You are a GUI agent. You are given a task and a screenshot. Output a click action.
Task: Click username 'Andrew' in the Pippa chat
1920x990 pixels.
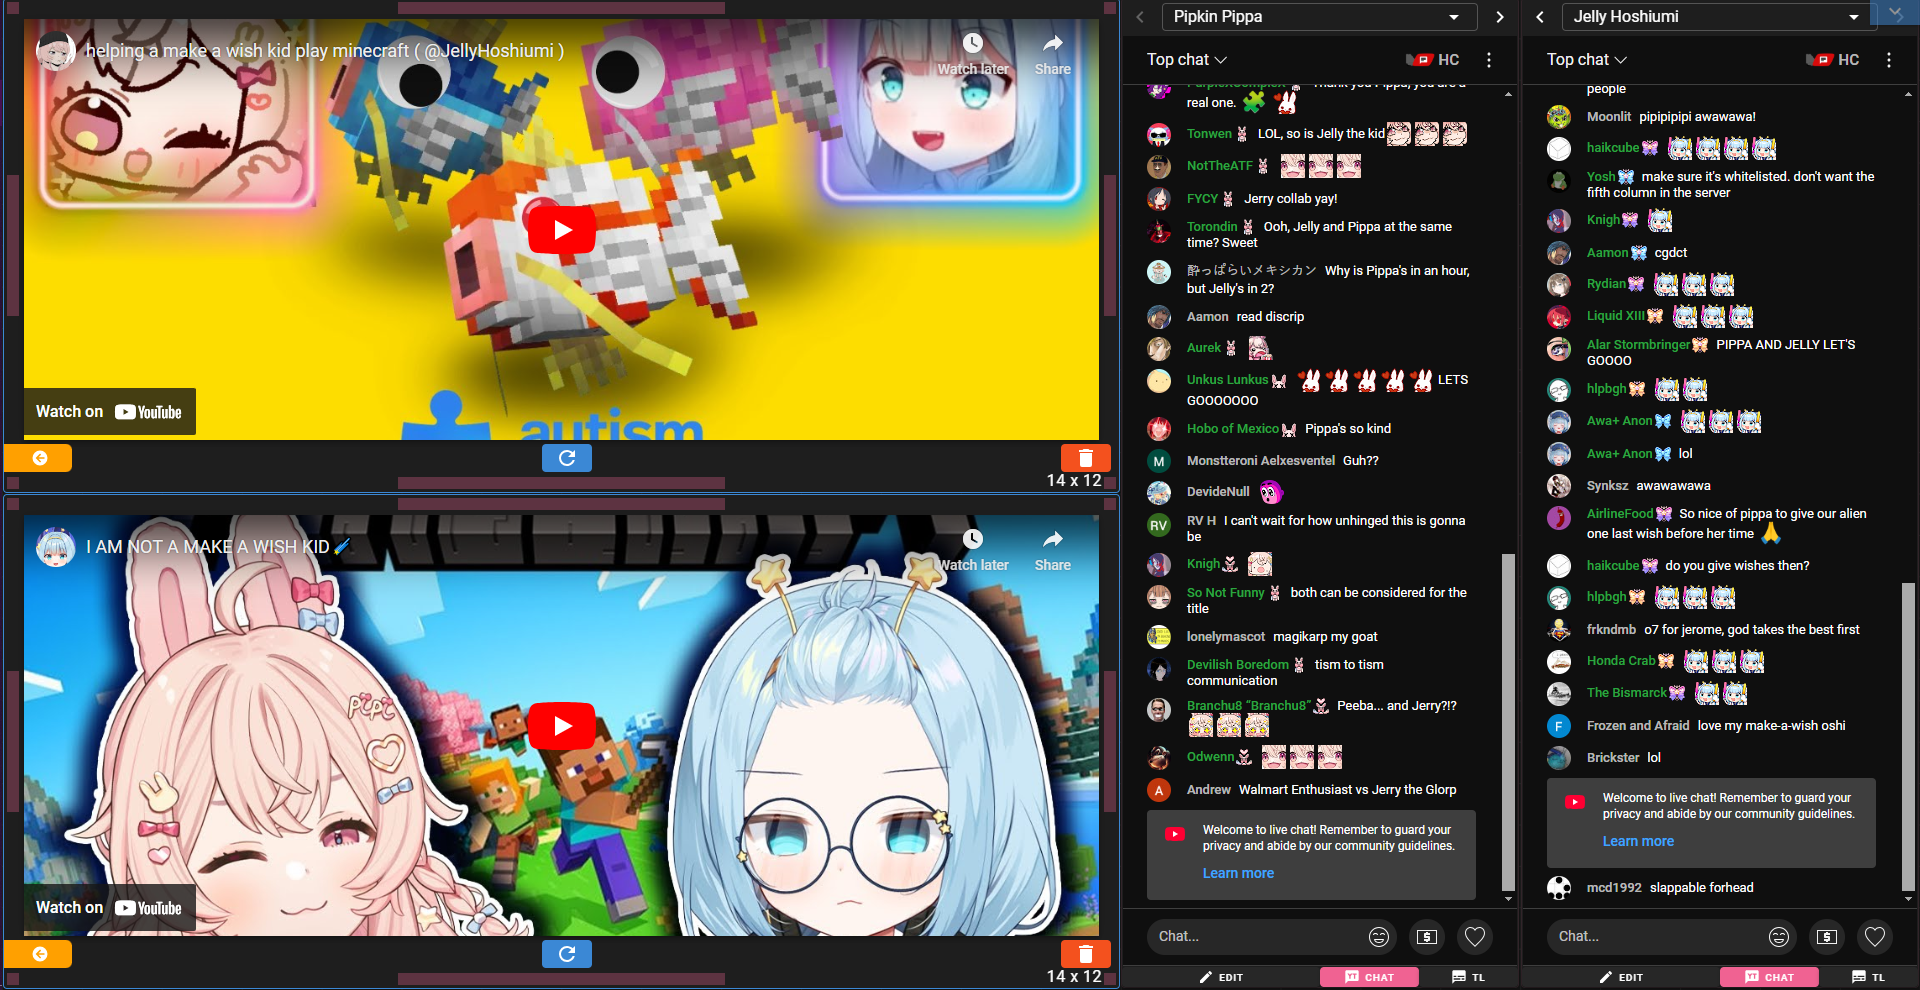click(1208, 790)
